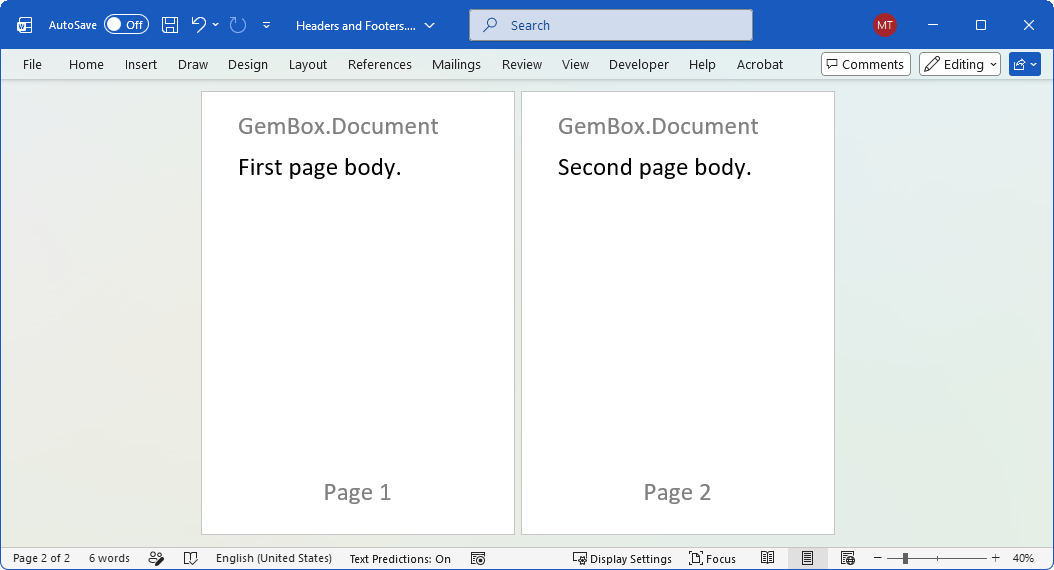Undo the last action

point(198,25)
